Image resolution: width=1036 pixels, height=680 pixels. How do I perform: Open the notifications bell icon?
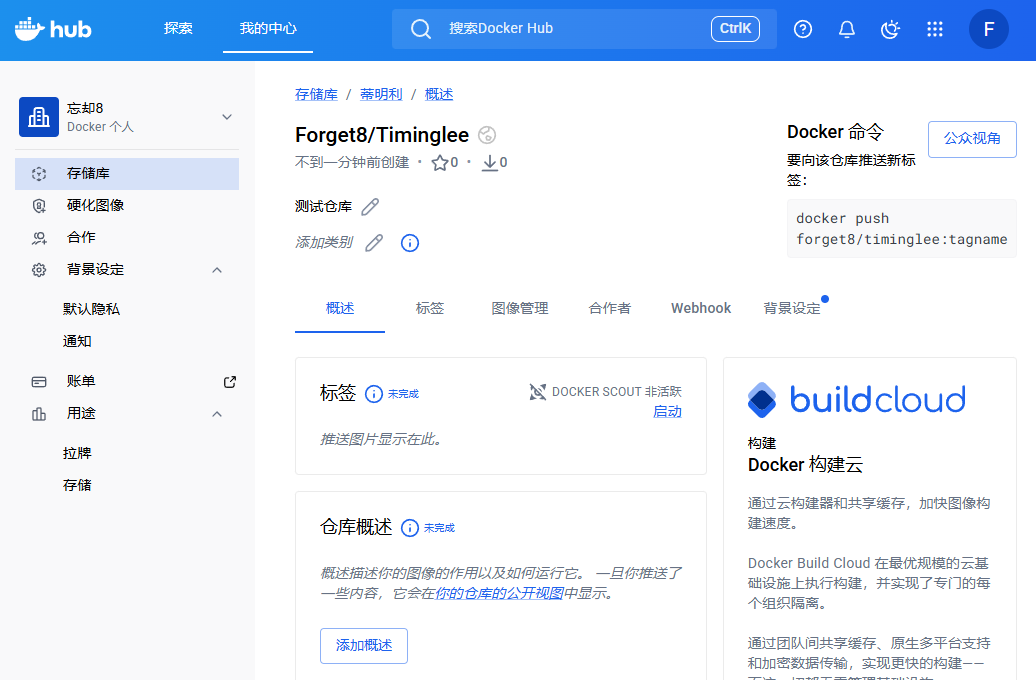(847, 29)
